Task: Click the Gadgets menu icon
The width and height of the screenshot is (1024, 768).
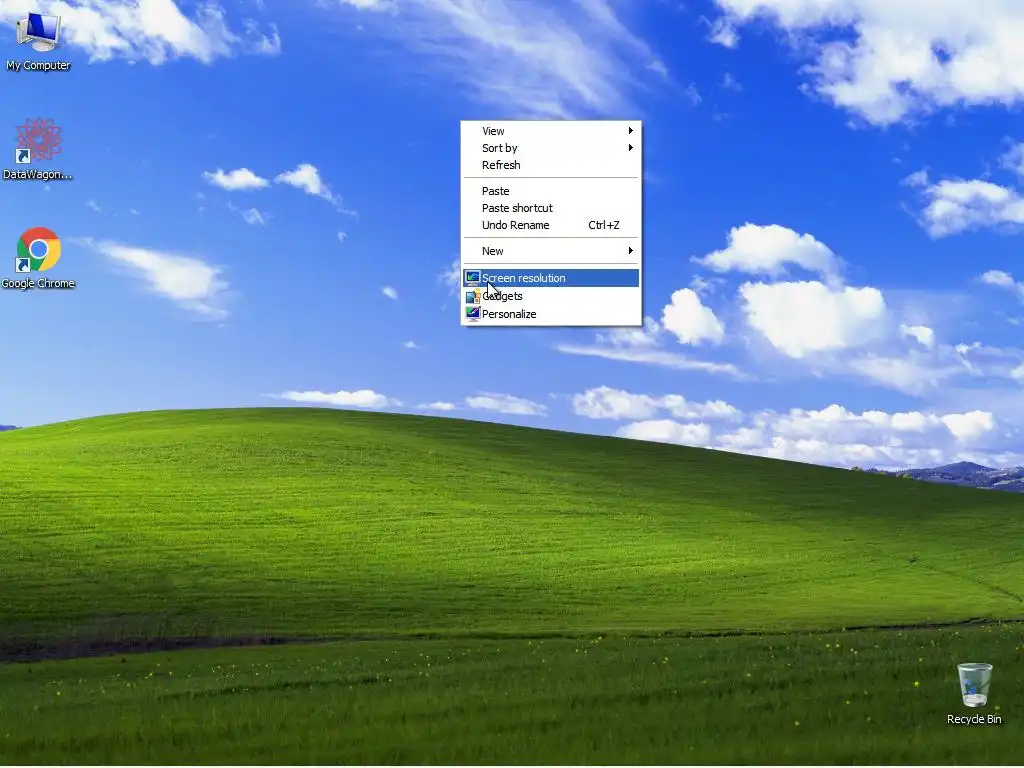Action: [473, 296]
